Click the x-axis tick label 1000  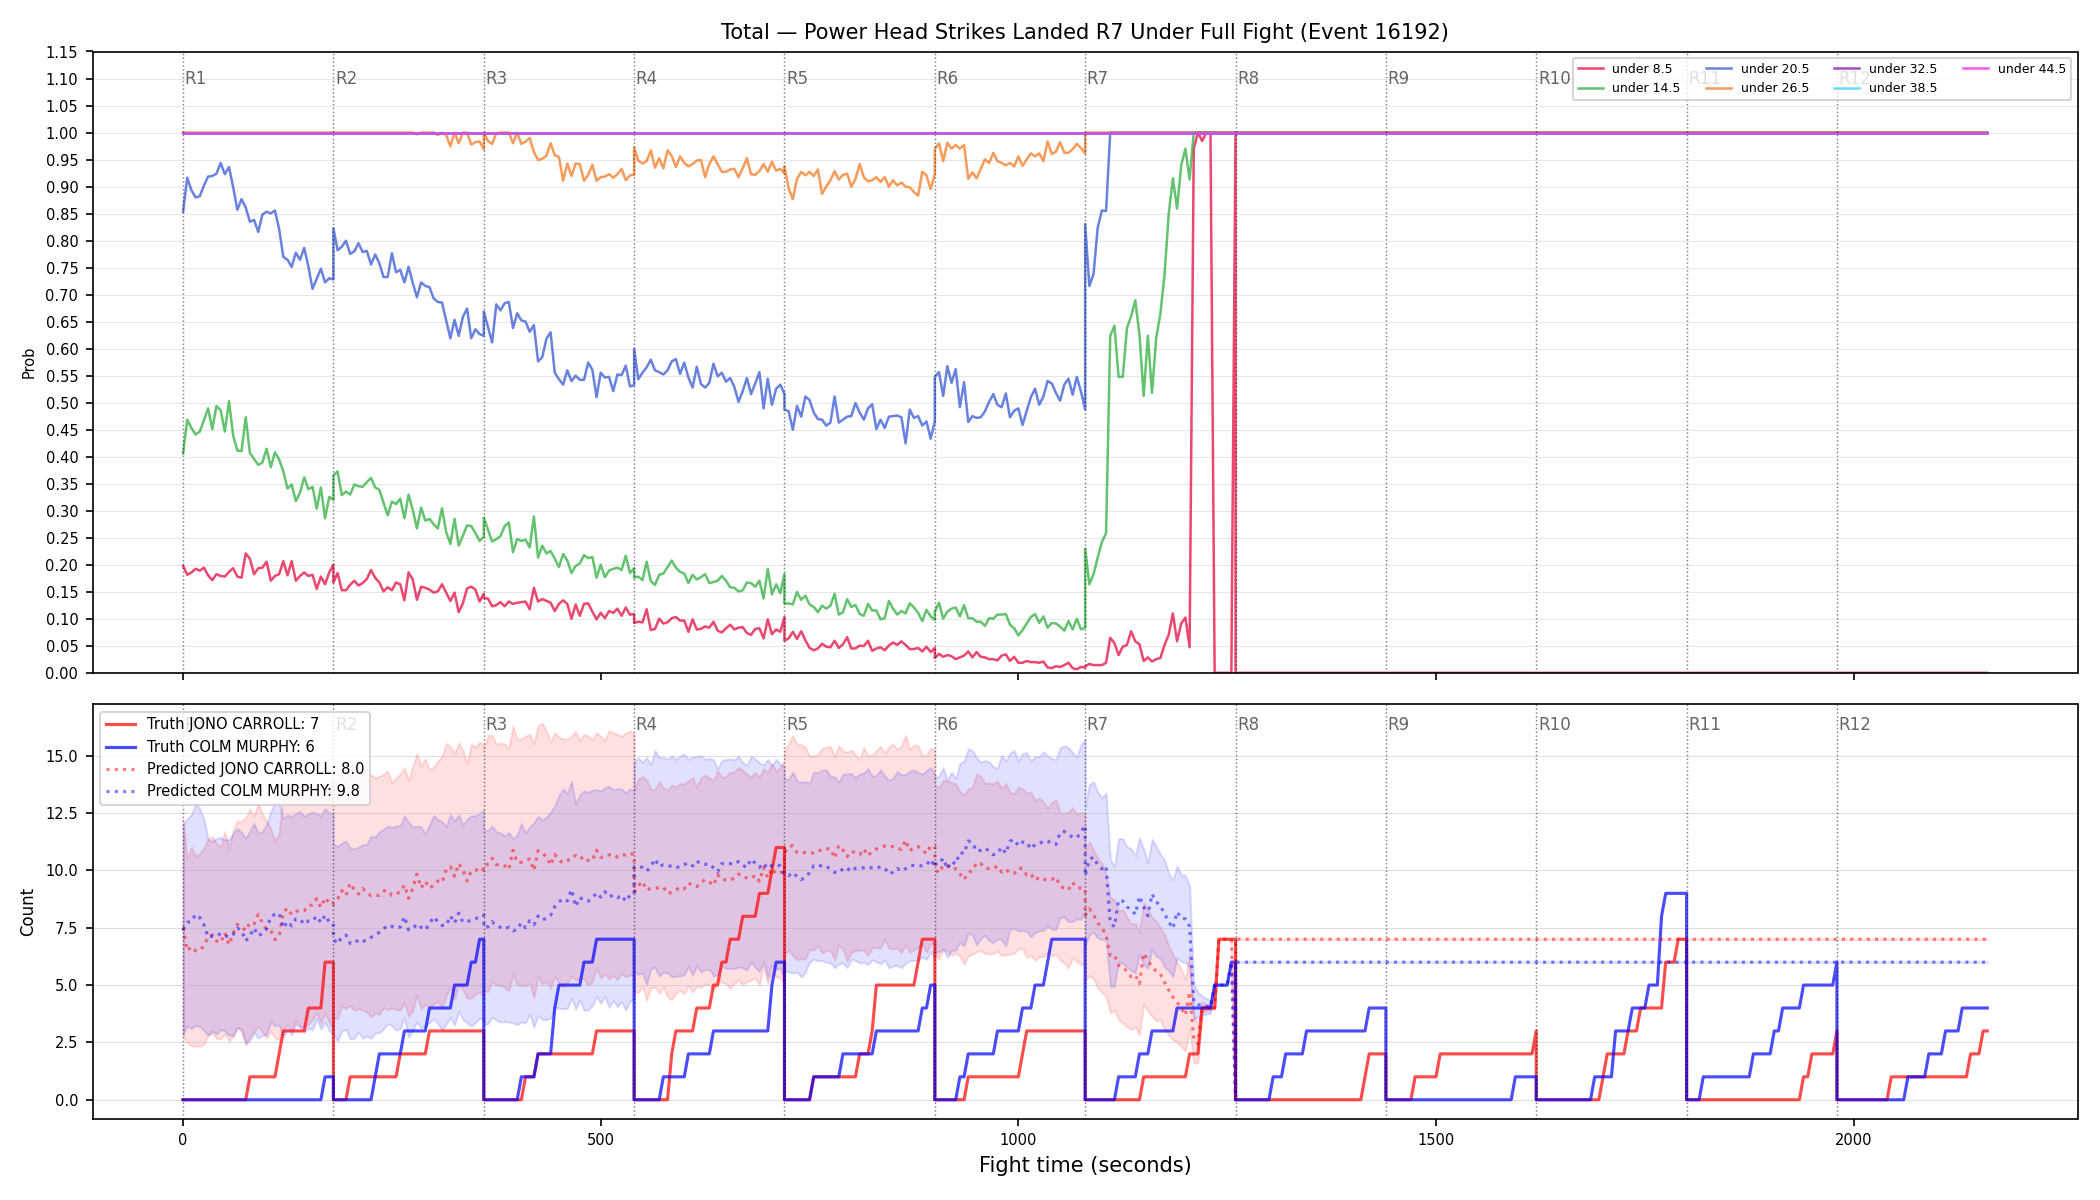(x=1018, y=1139)
